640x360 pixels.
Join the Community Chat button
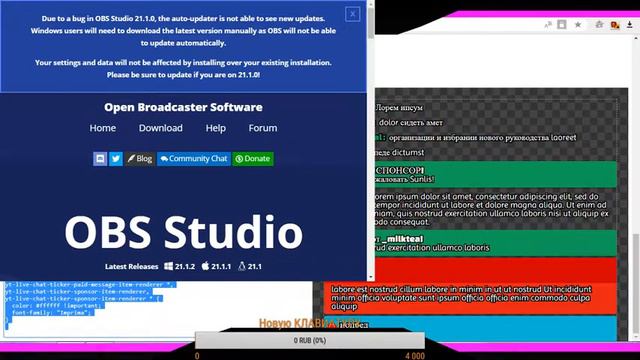(194, 159)
